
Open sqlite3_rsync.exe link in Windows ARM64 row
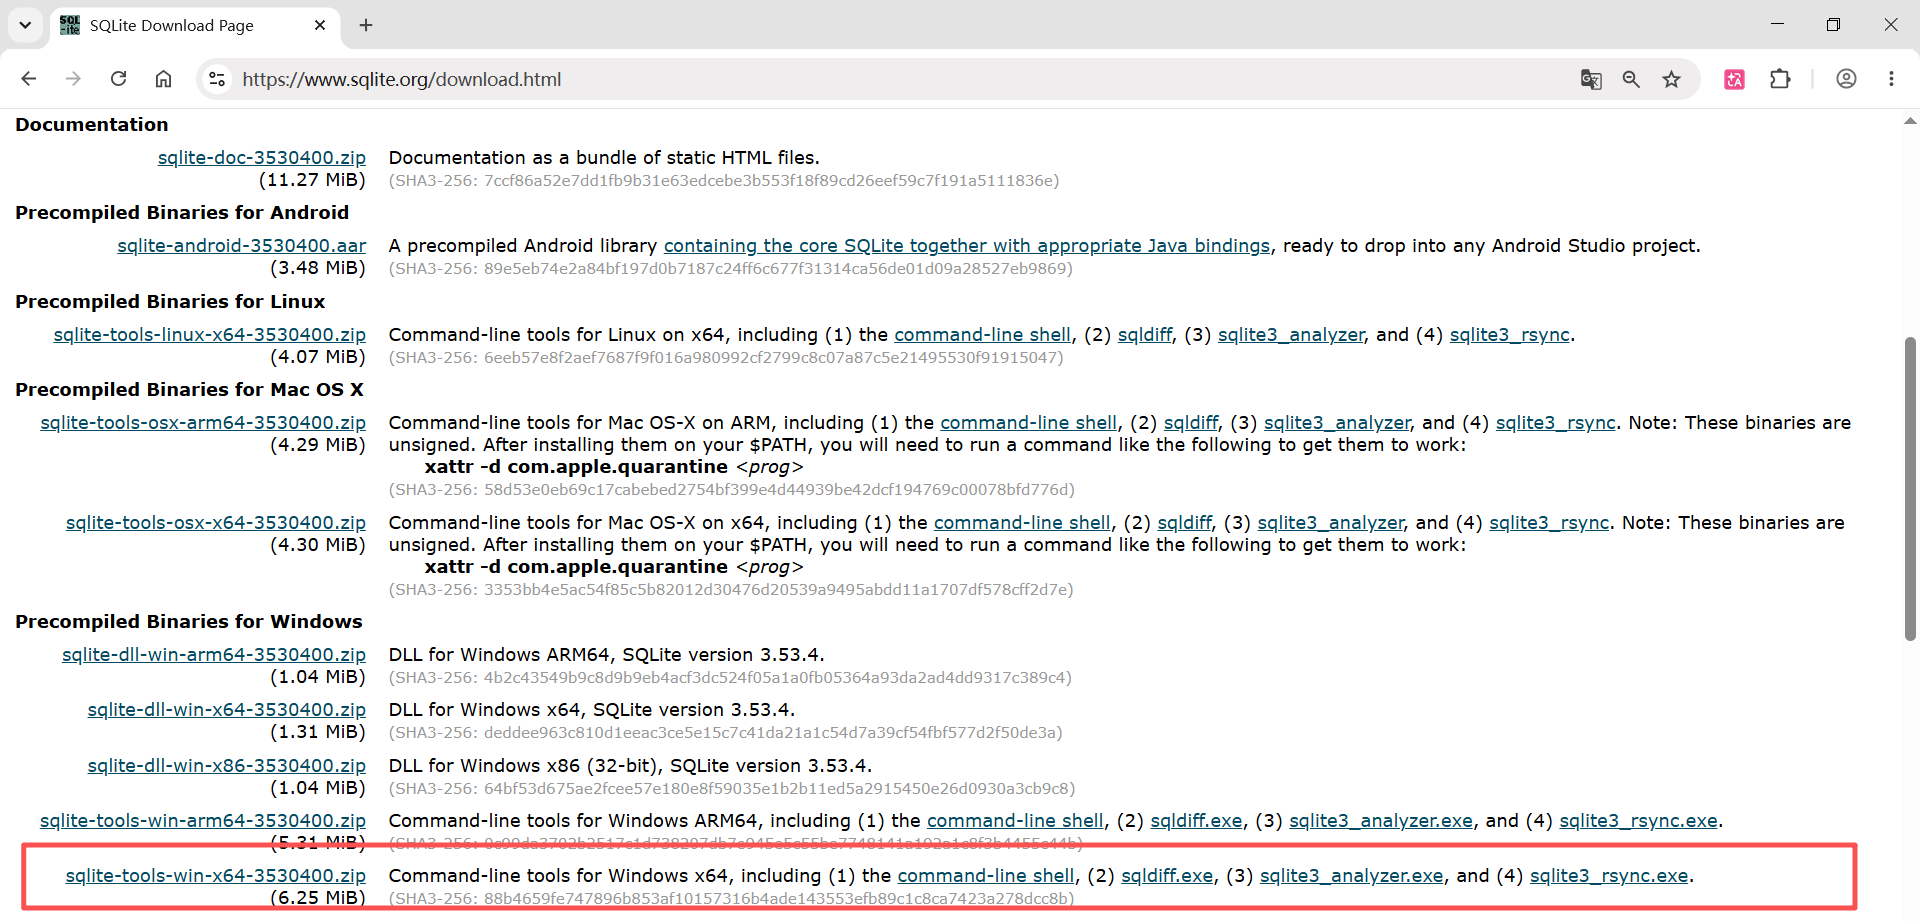pyautogui.click(x=1638, y=820)
